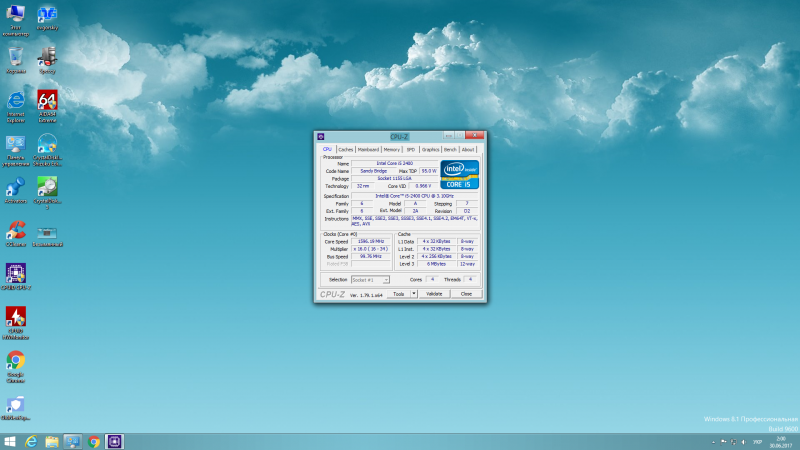This screenshot has width=800, height=450.
Task: Click the Max TDP value field
Action: (429, 171)
